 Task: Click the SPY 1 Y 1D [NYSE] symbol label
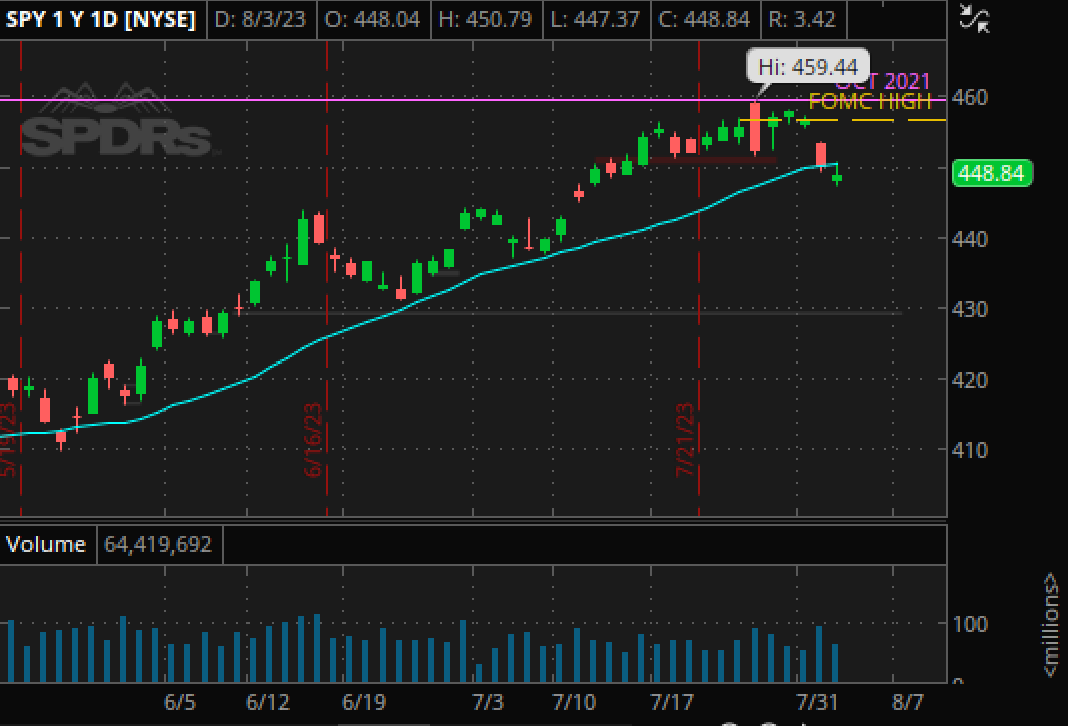pyautogui.click(x=101, y=19)
